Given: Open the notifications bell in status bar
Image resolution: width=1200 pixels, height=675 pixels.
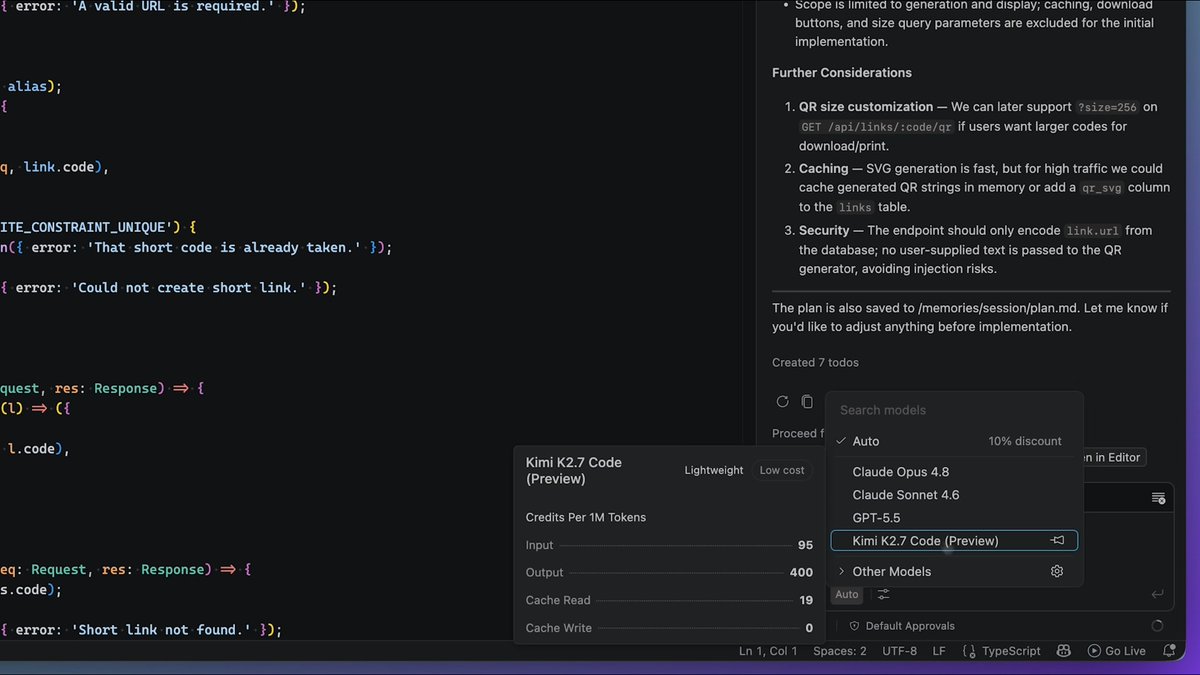Looking at the screenshot, I should point(1169,651).
